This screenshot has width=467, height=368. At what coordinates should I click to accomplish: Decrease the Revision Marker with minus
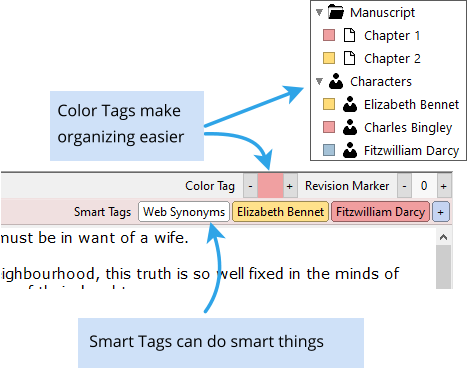pos(404,186)
